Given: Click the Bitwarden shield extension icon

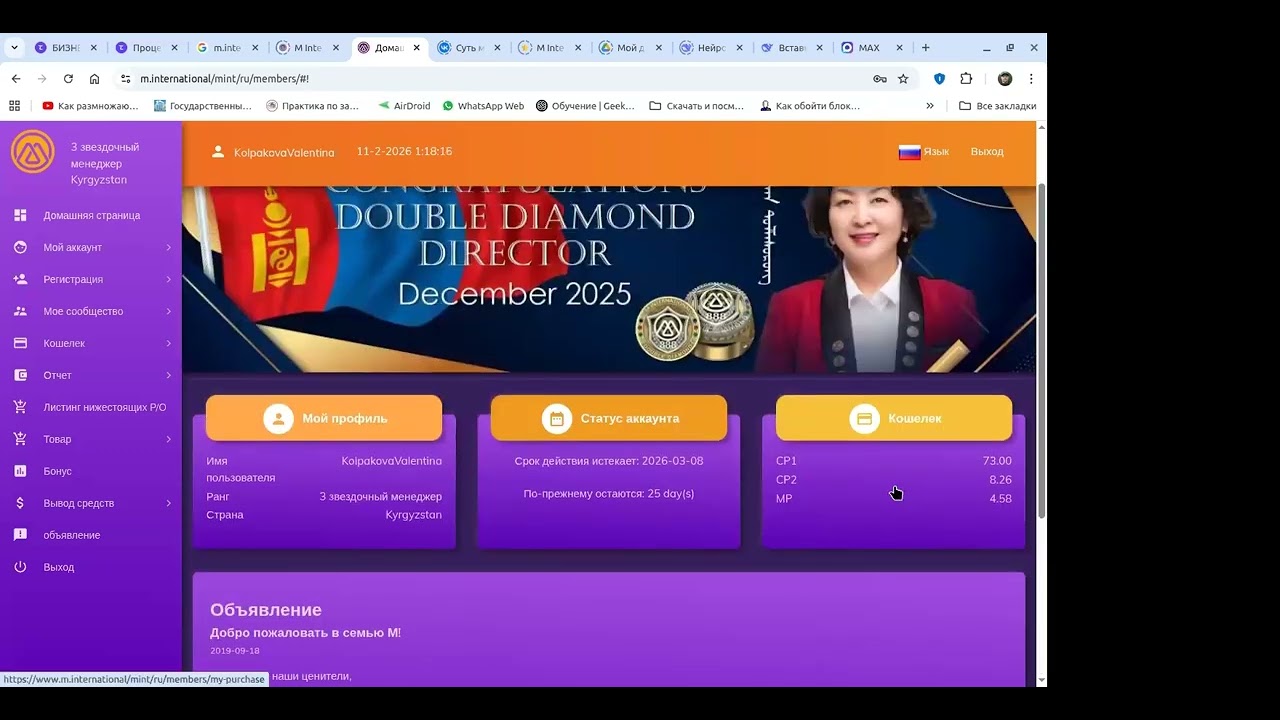Looking at the screenshot, I should [939, 78].
